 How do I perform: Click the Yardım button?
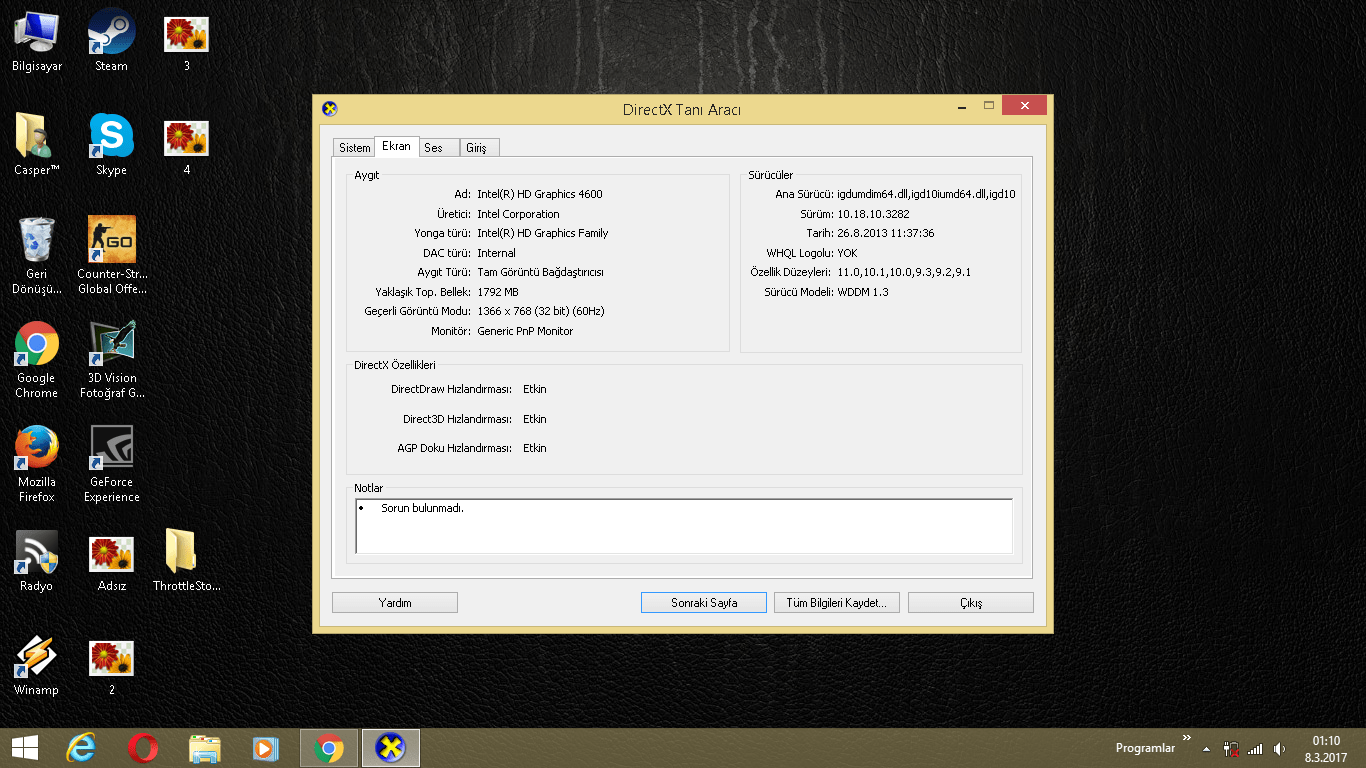point(395,603)
